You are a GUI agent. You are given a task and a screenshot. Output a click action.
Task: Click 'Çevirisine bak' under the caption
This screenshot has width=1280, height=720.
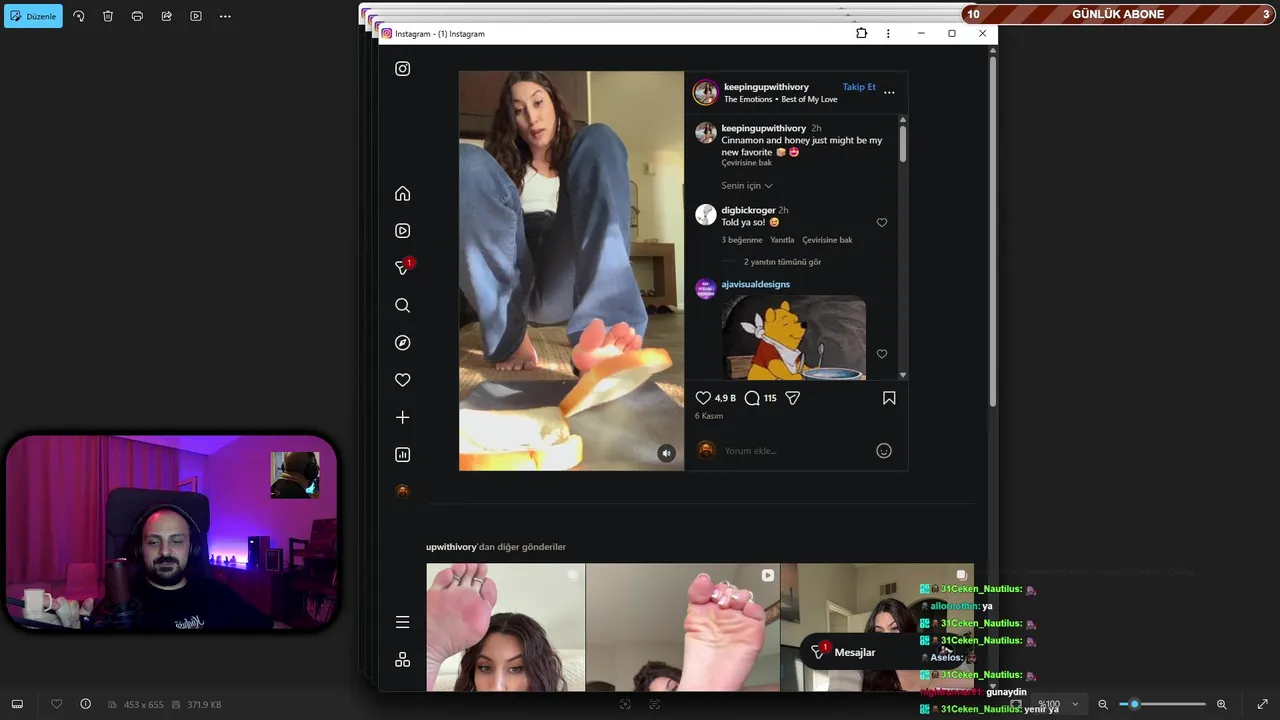point(747,163)
